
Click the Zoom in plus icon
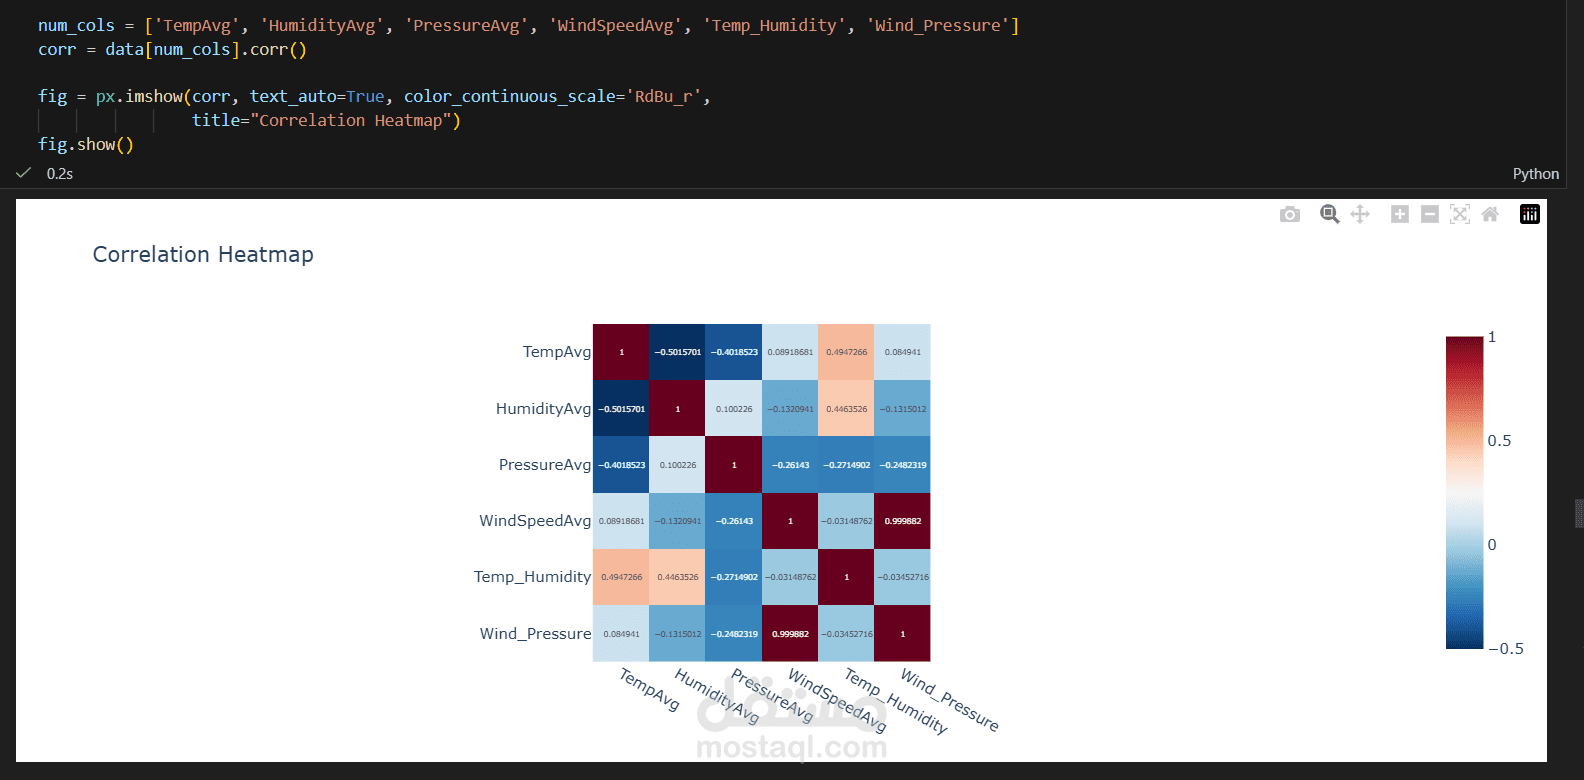coord(1400,214)
